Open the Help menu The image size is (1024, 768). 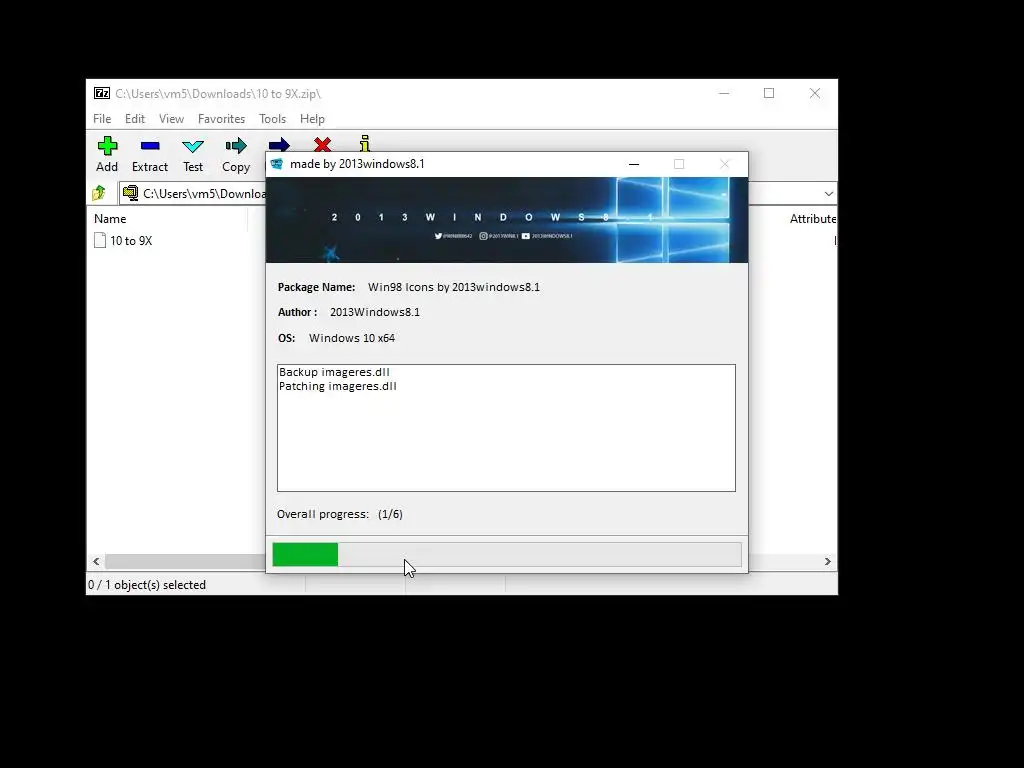click(x=312, y=119)
